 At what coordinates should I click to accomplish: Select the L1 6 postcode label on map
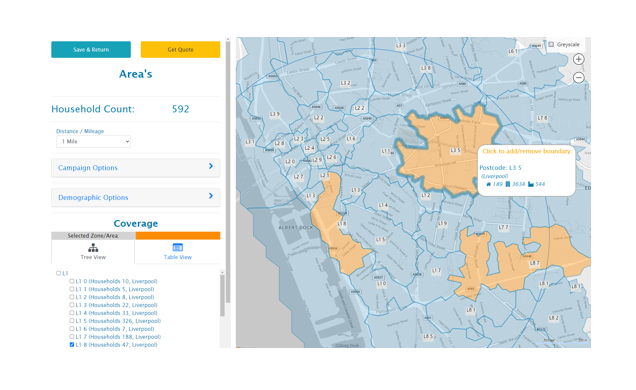351,139
